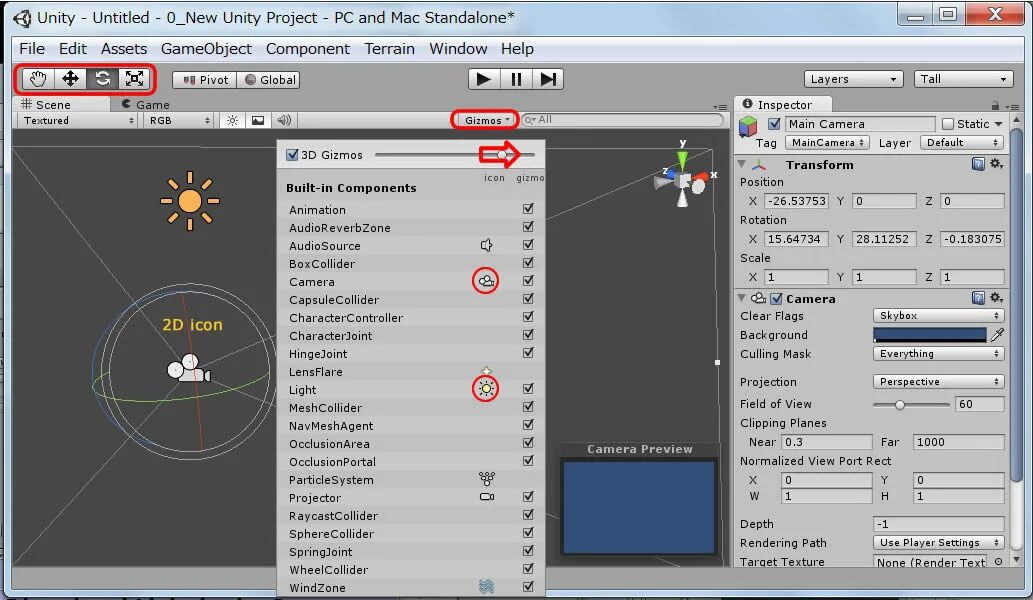Open Projection Perspective dropdown
Image resolution: width=1033 pixels, height=600 pixels.
click(x=938, y=381)
